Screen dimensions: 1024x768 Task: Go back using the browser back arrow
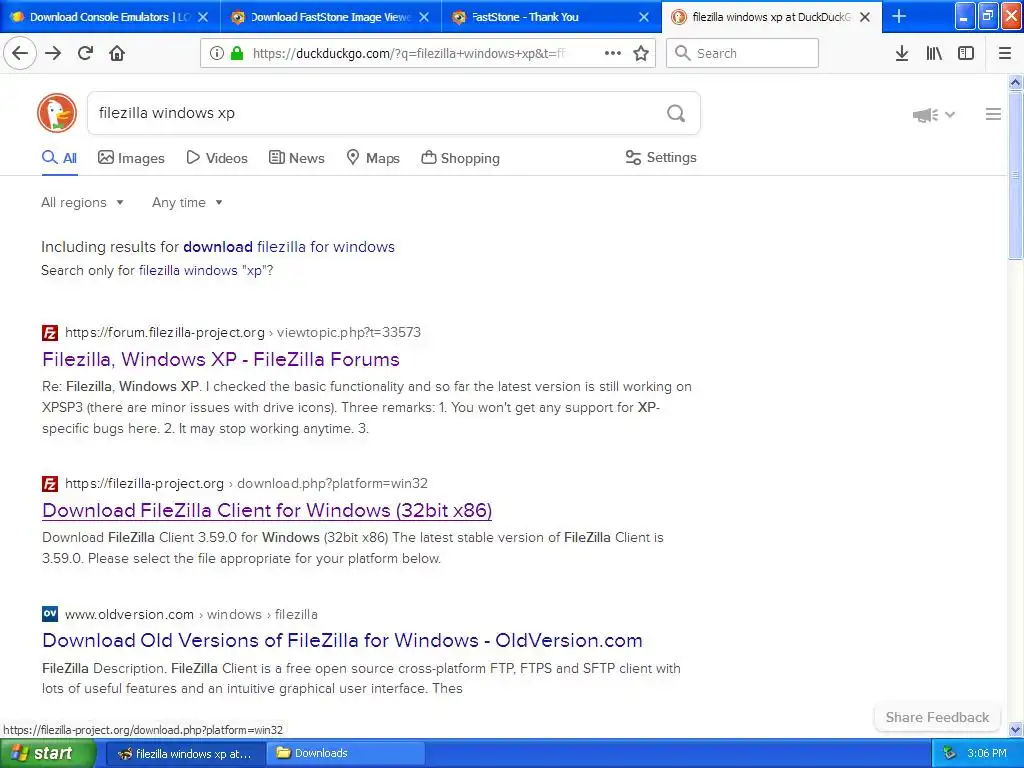pyautogui.click(x=20, y=53)
